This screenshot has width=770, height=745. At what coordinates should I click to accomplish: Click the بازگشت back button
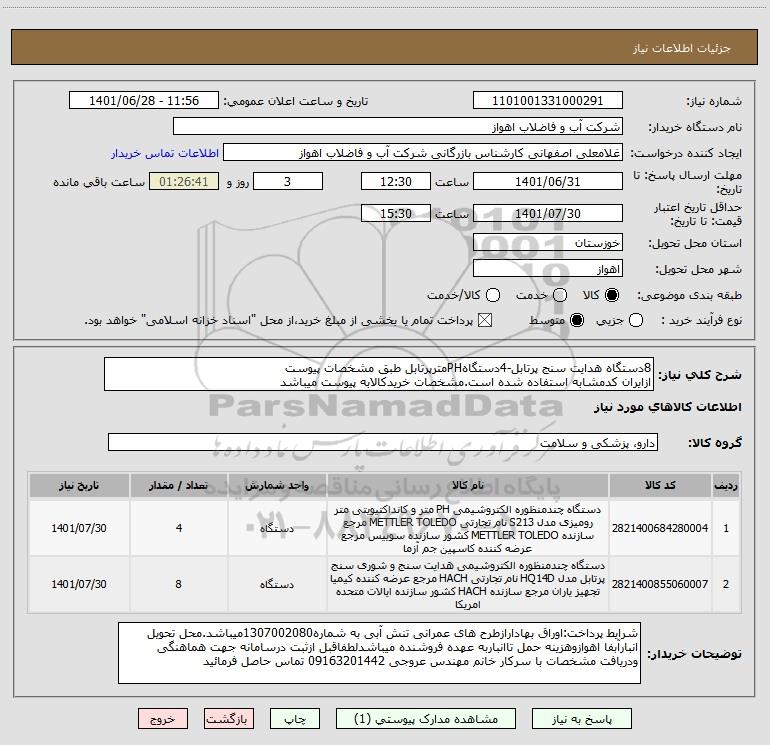(229, 719)
